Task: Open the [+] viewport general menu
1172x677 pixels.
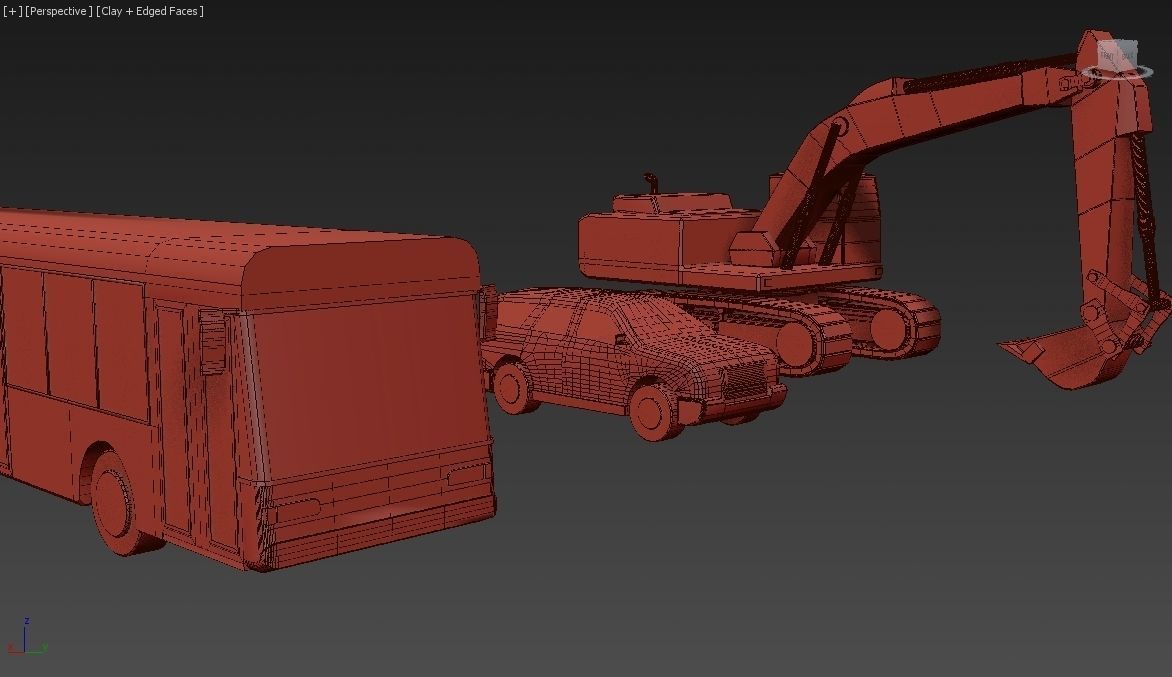Action: (x=13, y=11)
